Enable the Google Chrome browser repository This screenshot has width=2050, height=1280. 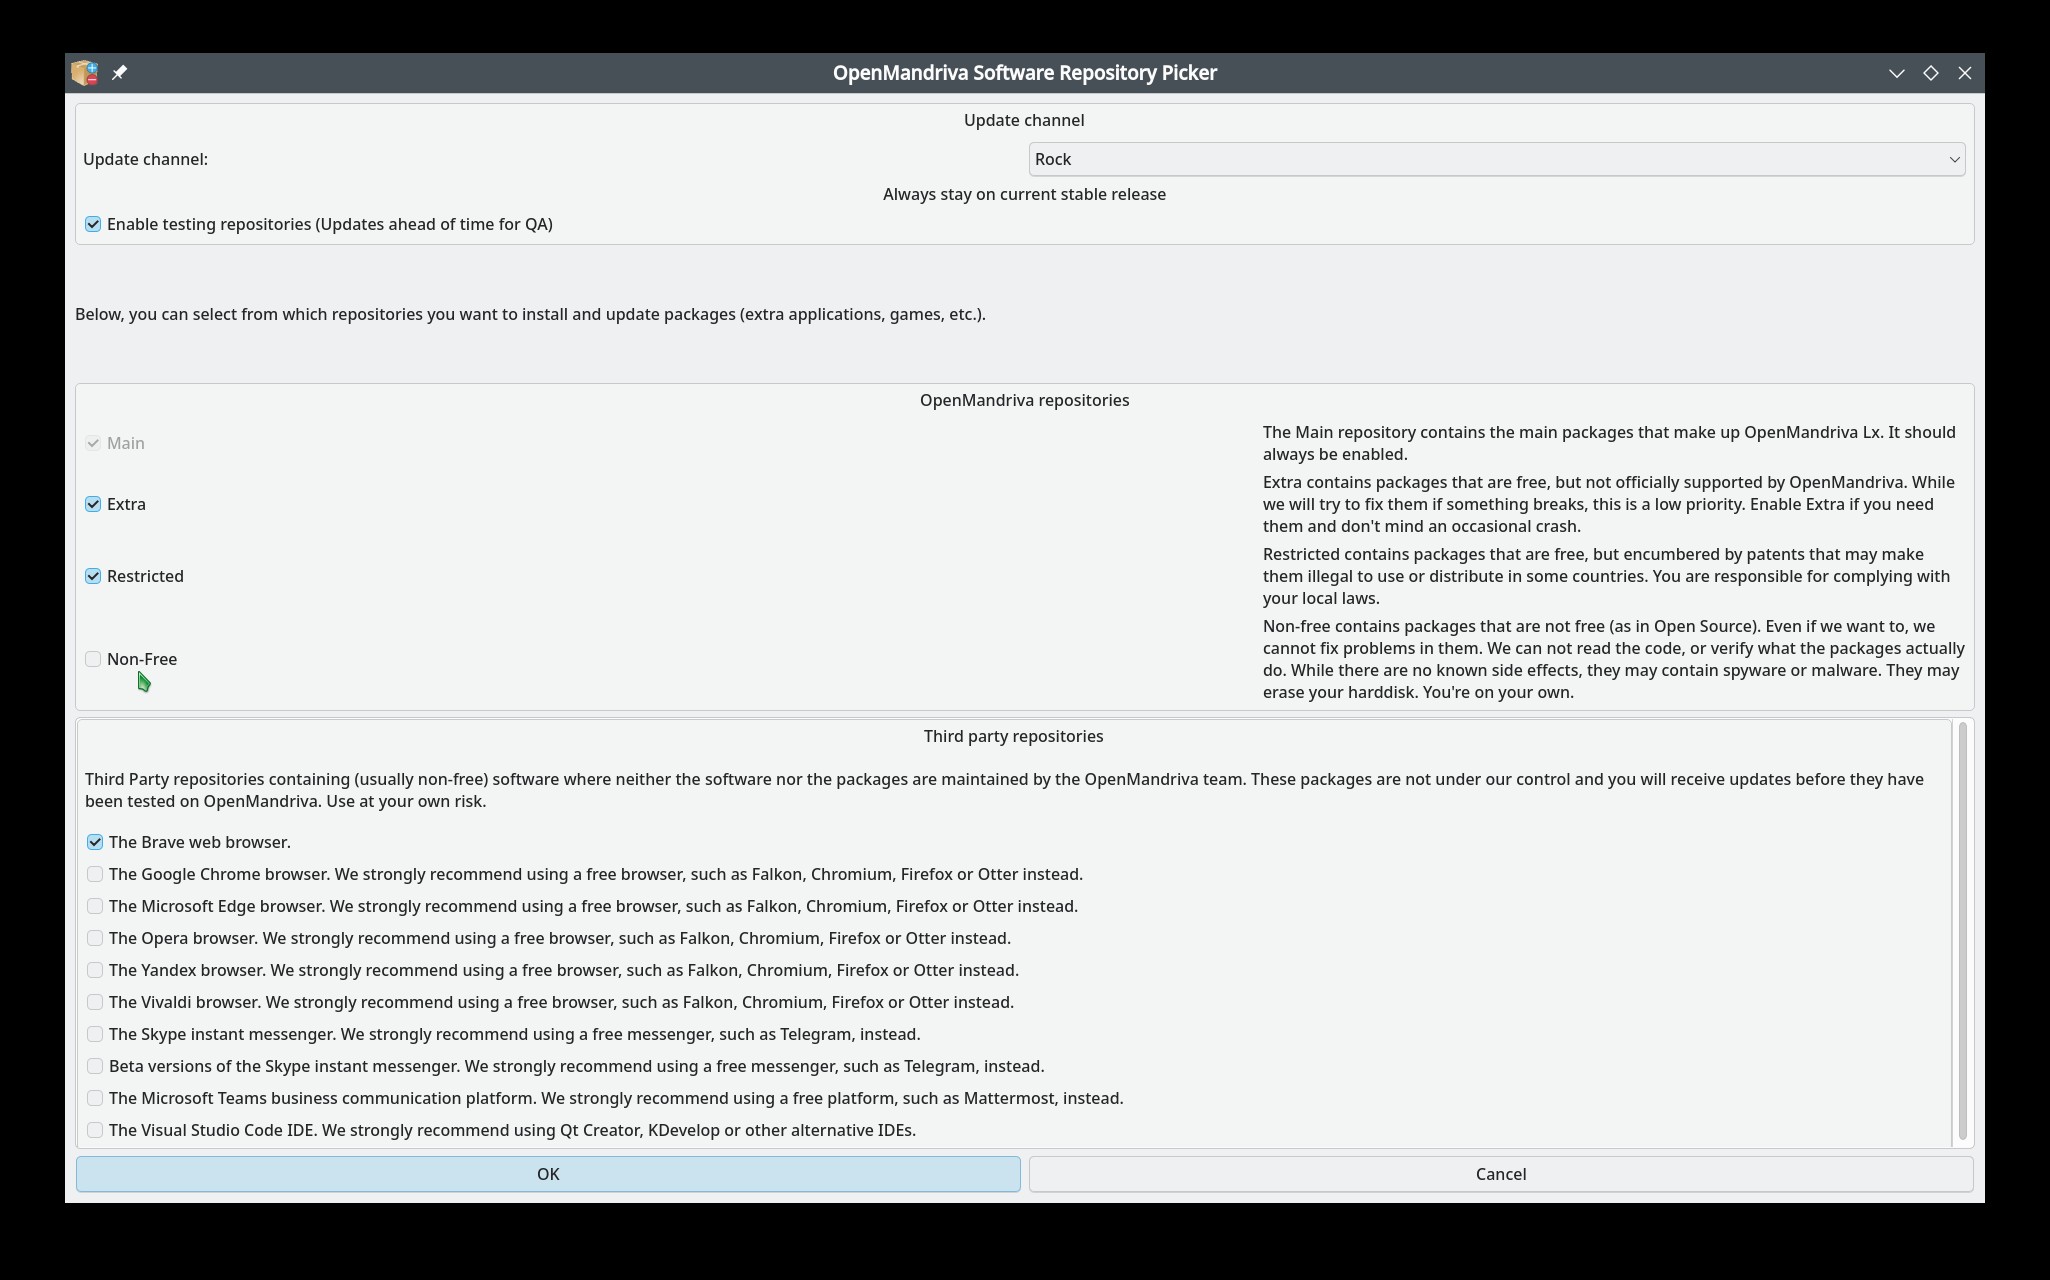pos(95,874)
